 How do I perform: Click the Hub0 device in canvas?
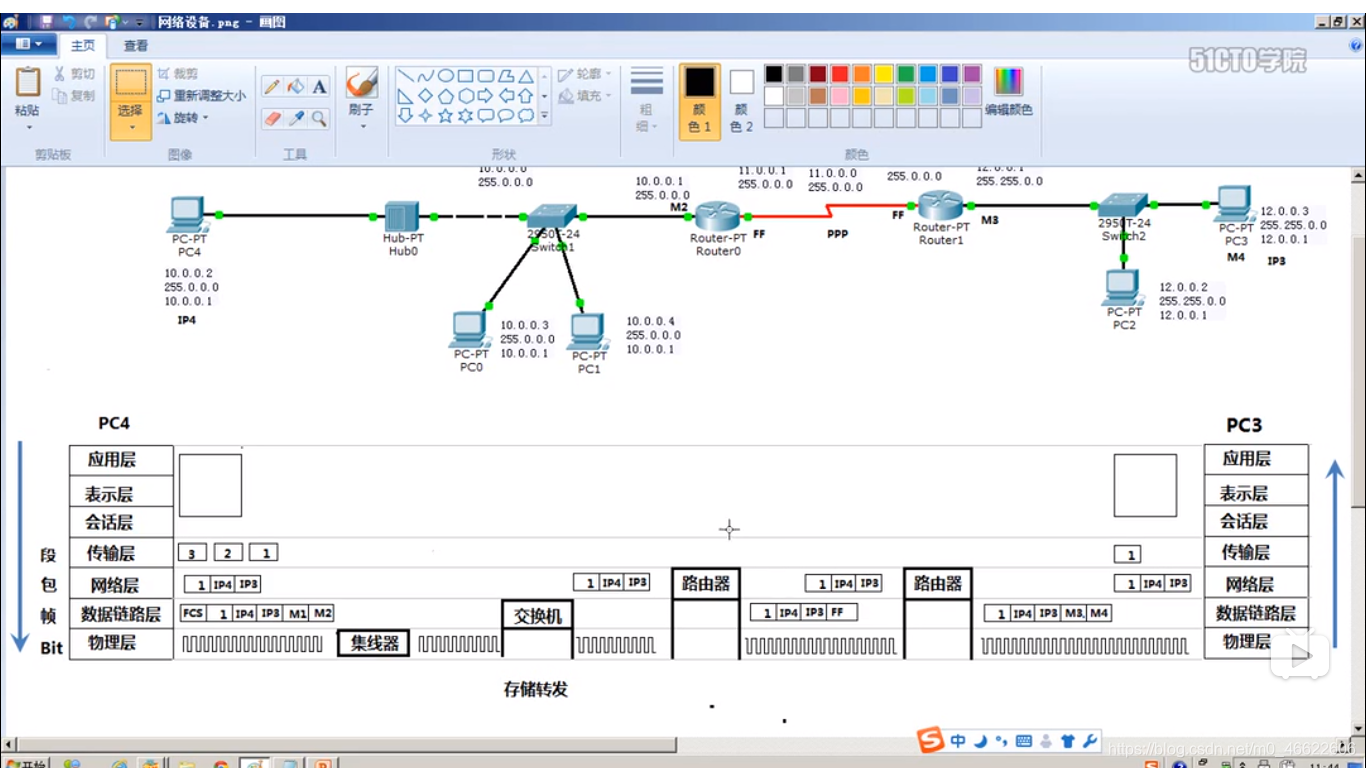click(x=402, y=216)
